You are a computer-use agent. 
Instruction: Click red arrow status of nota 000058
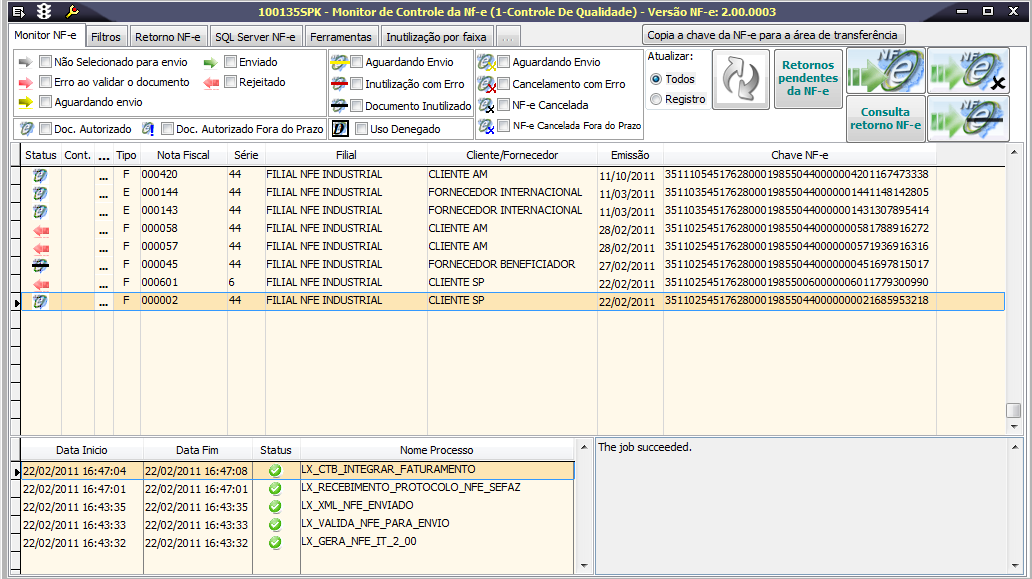tap(41, 229)
